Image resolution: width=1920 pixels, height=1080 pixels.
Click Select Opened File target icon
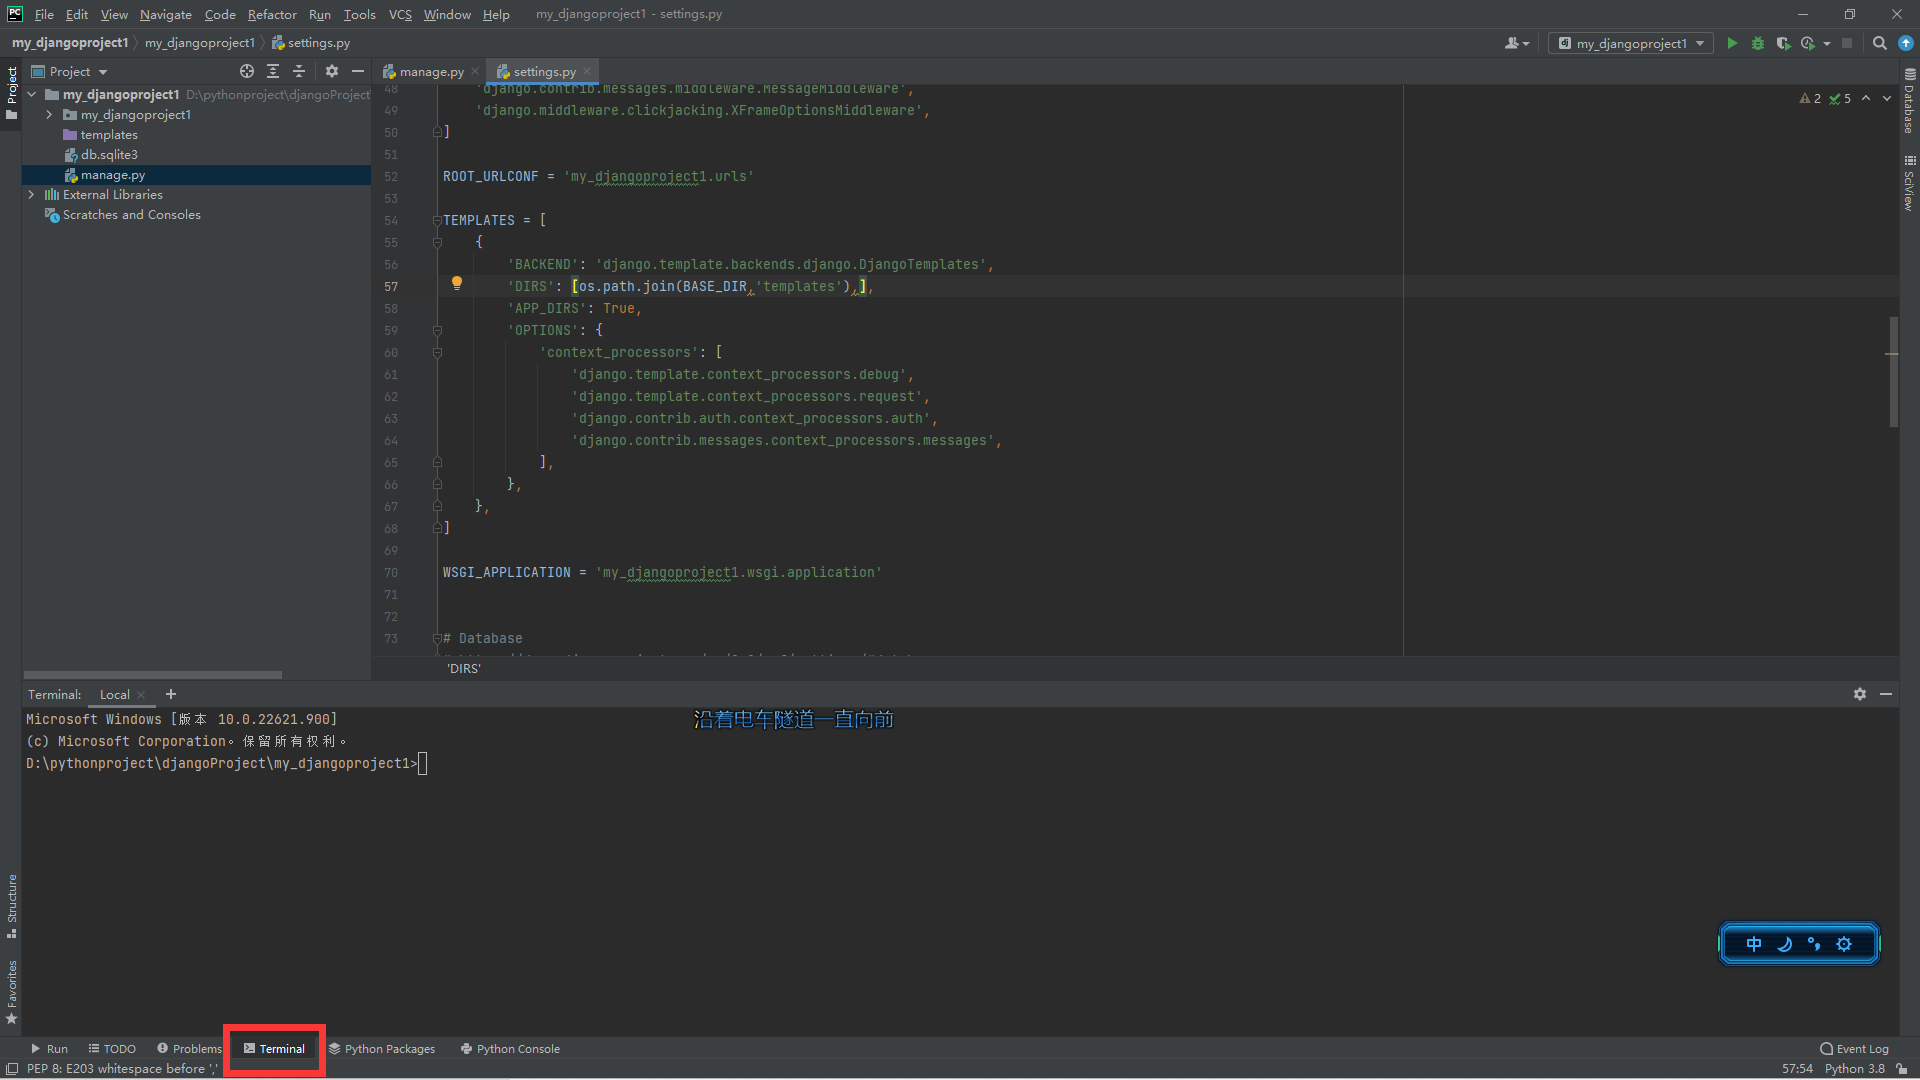pyautogui.click(x=247, y=71)
